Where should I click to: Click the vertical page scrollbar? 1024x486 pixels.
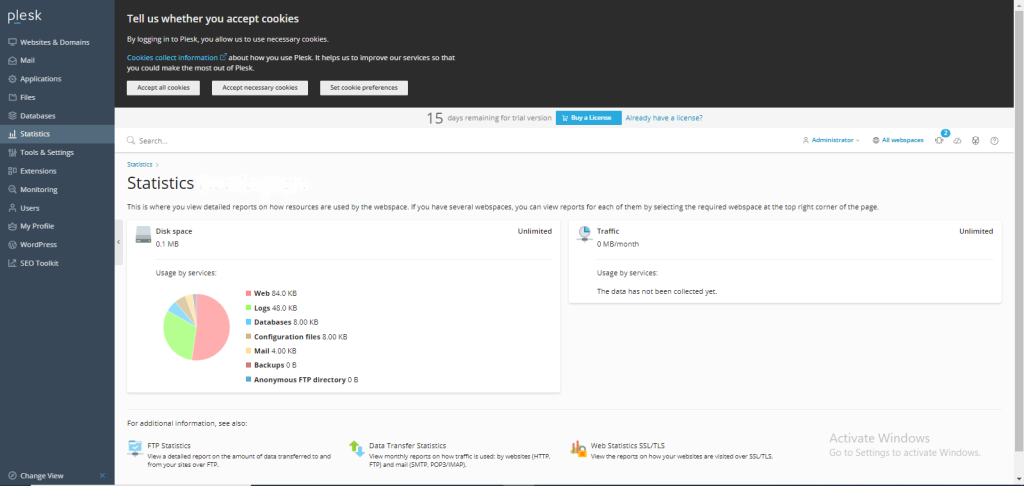pyautogui.click(x=1019, y=229)
